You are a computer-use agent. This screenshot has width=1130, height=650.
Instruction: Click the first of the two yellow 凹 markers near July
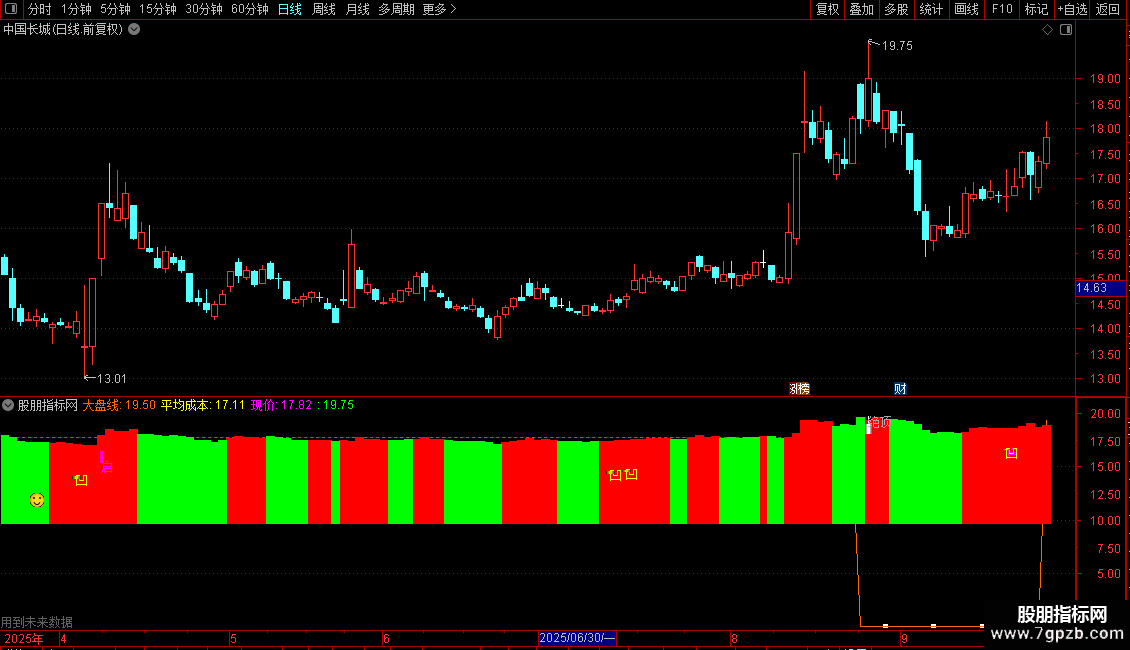click(614, 474)
